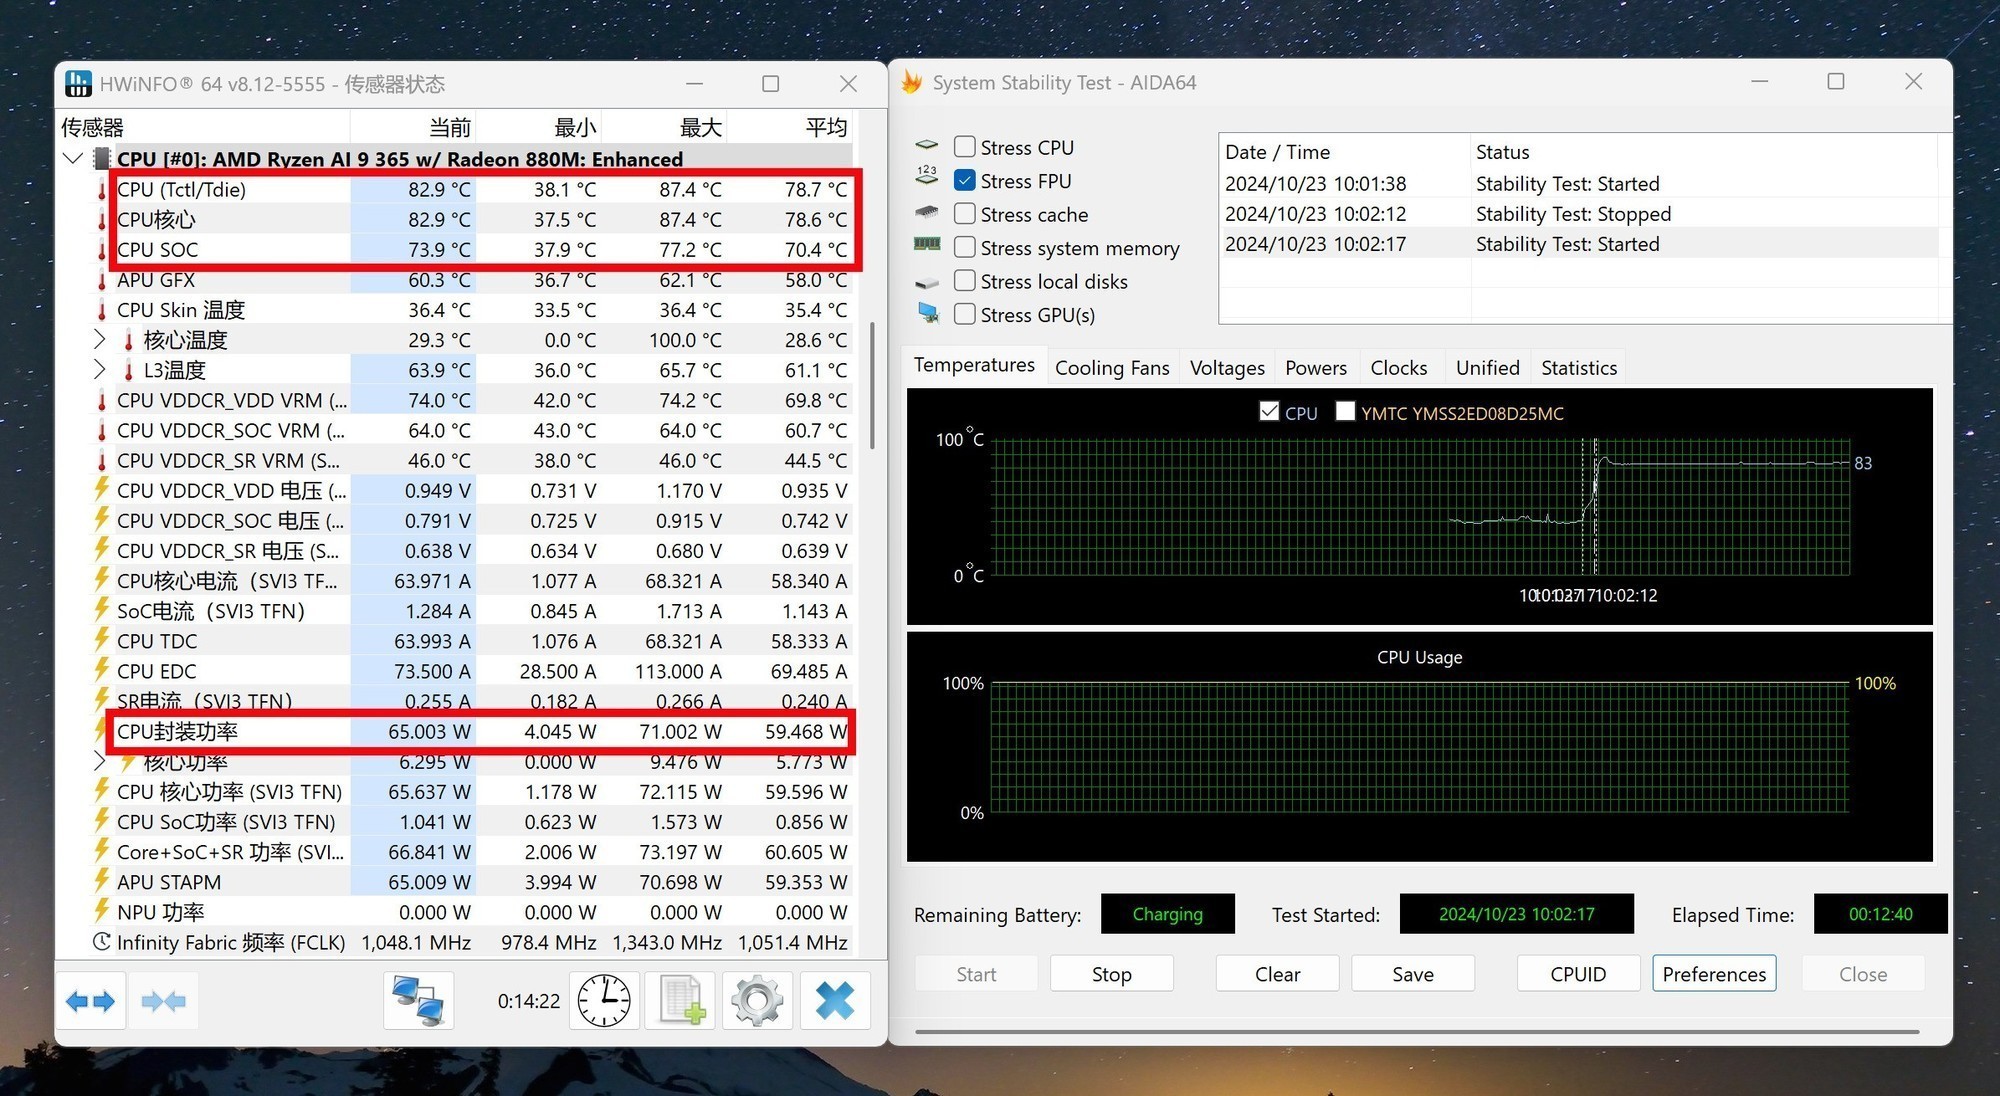The width and height of the screenshot is (2000, 1096).
Task: Select 'Stability Test: Stopped' log row
Action: point(1580,213)
